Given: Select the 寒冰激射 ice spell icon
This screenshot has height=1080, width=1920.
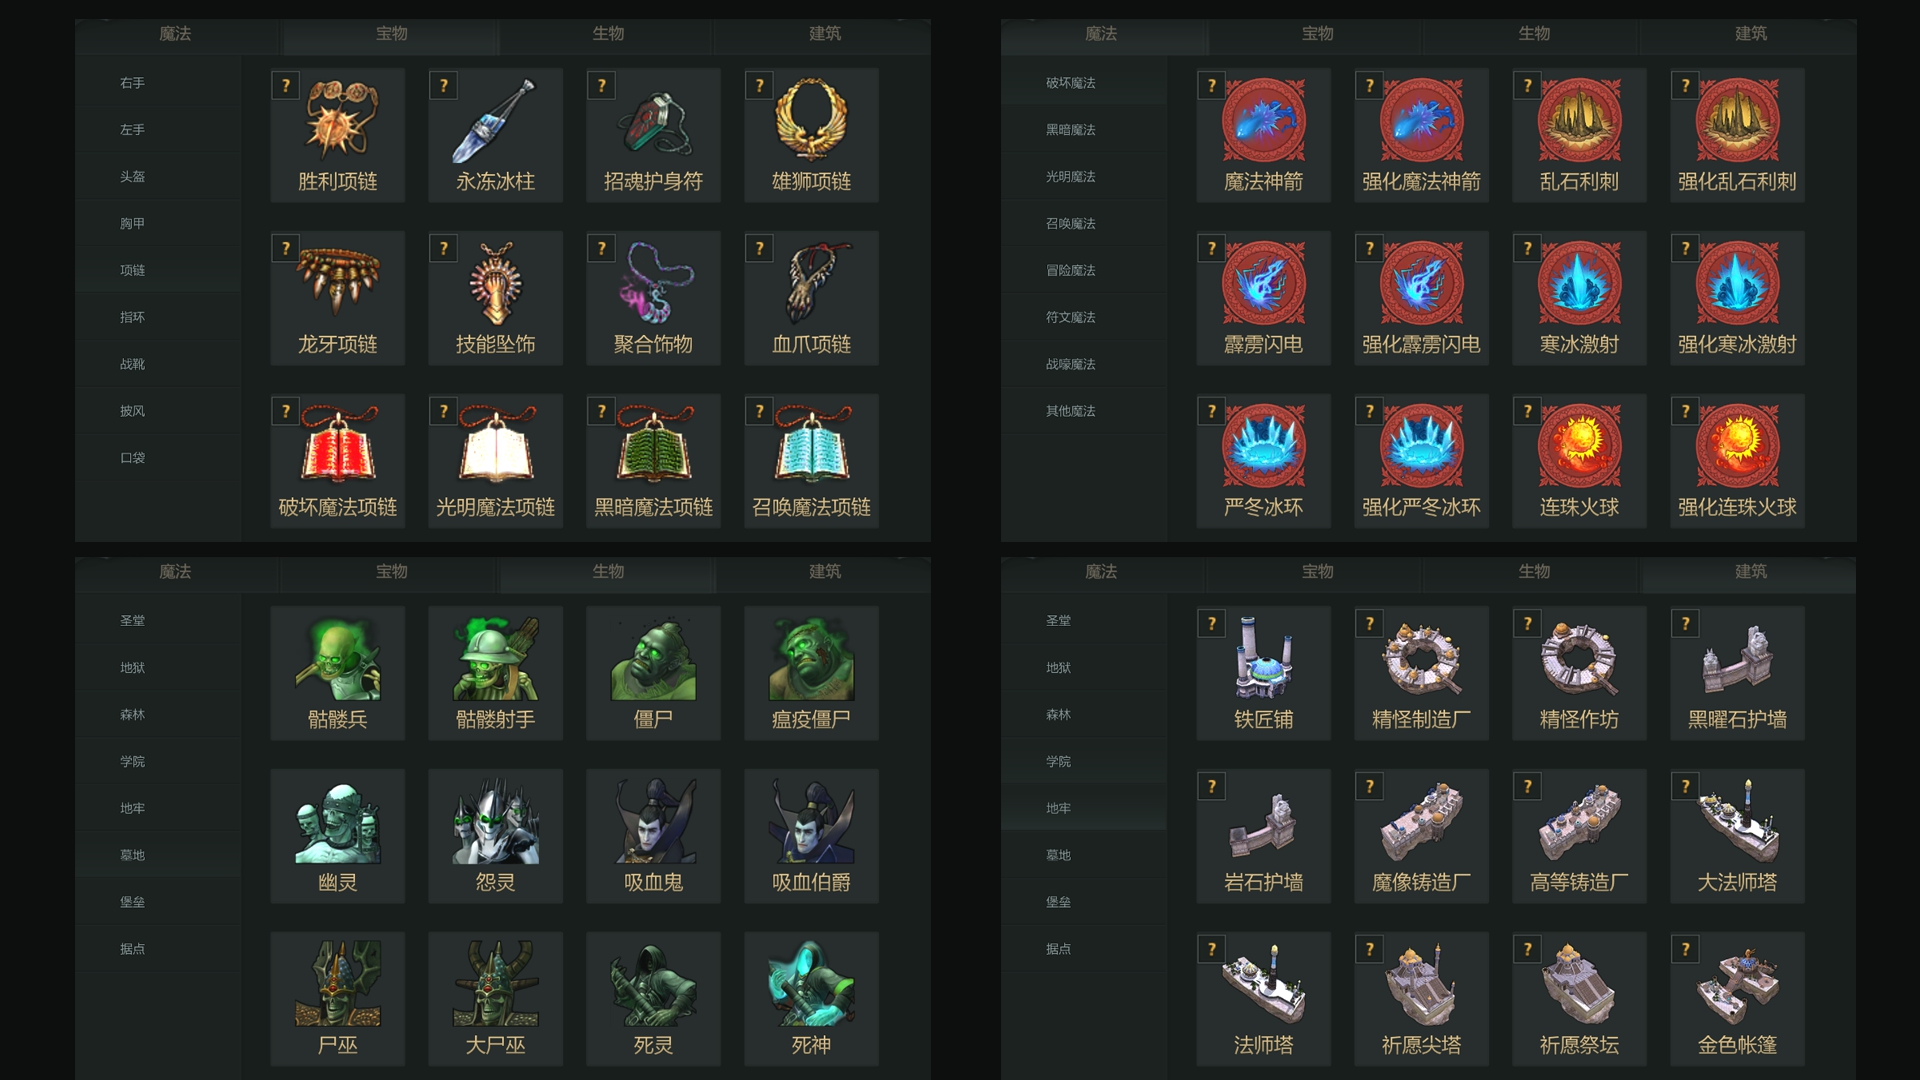Looking at the screenshot, I should click(1580, 284).
